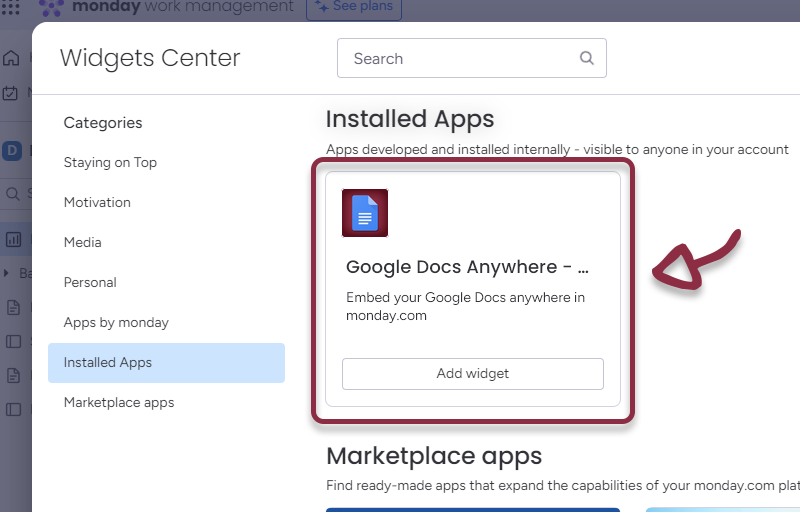Expand the collapsed folder arrow in sidebar
The image size is (800, 512).
coord(8,273)
